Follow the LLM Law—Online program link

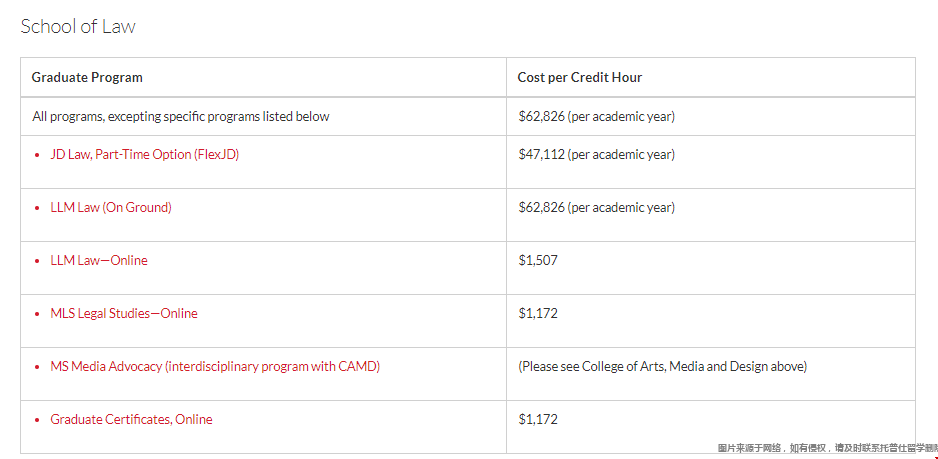click(99, 260)
